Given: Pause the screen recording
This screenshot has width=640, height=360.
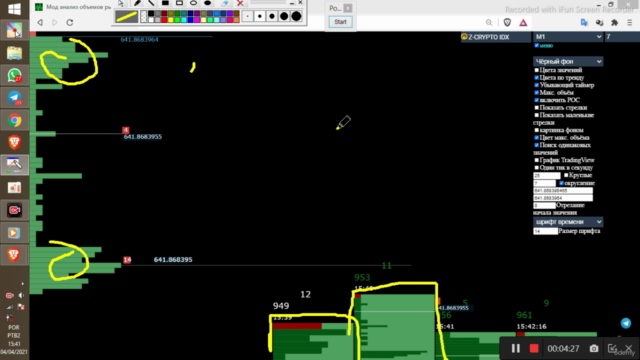Looking at the screenshot, I should click(516, 349).
